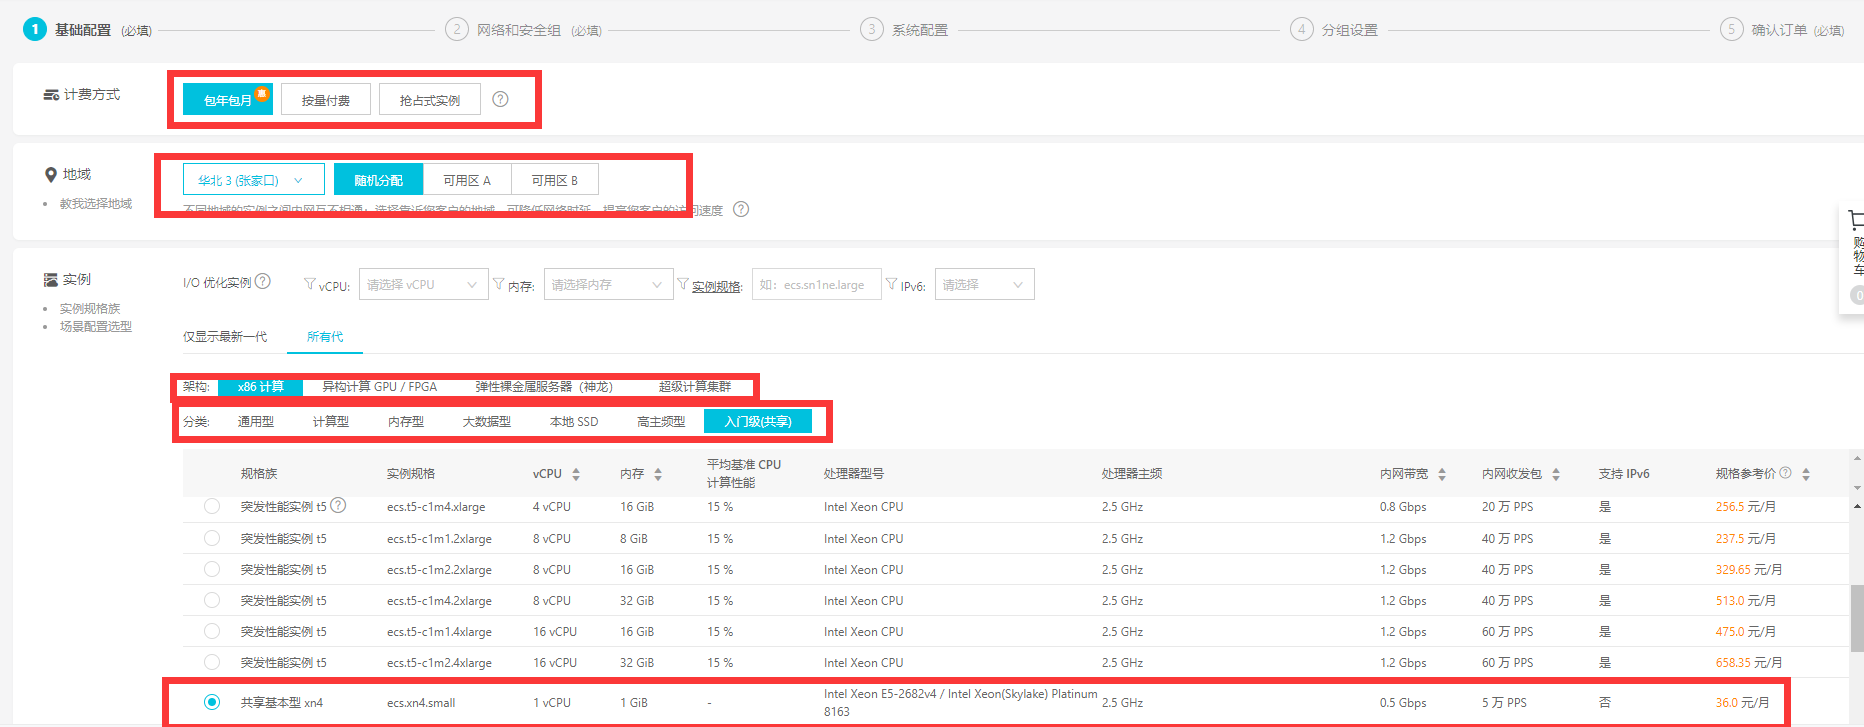The image size is (1864, 727).
Task: Choose 按量付费 billing method
Action: coord(326,100)
